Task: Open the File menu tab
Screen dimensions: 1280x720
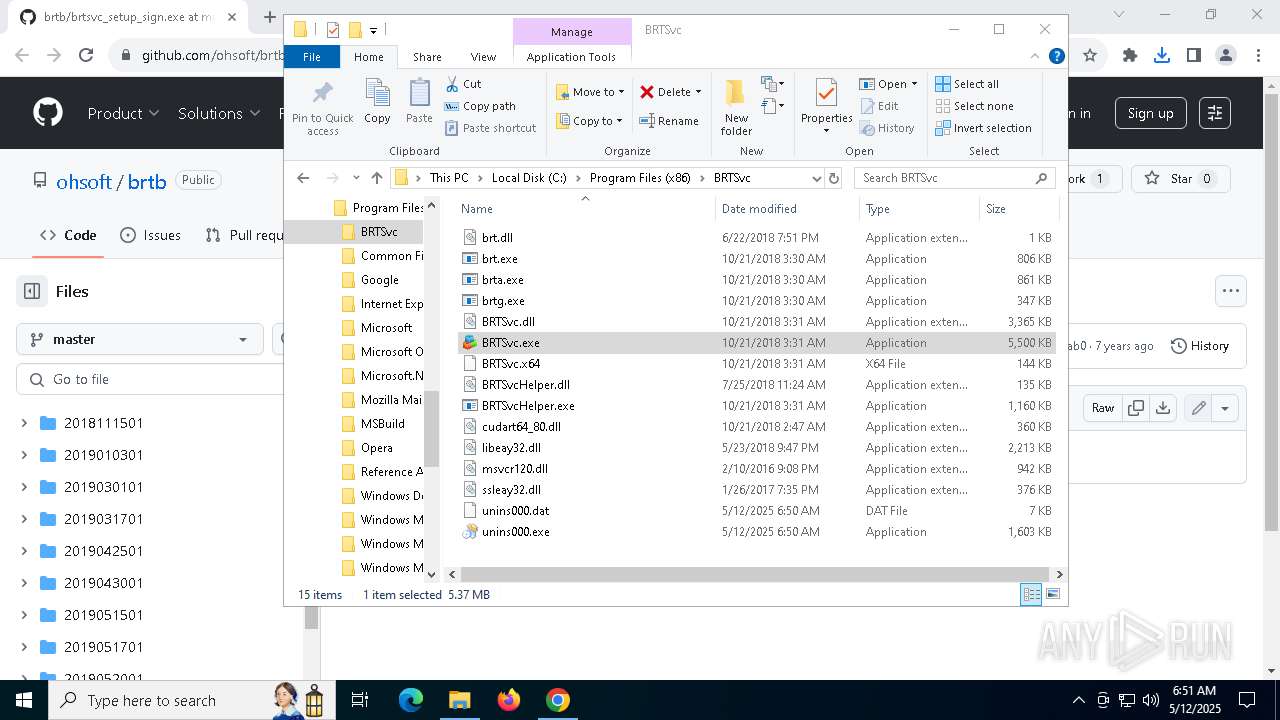Action: tap(312, 57)
